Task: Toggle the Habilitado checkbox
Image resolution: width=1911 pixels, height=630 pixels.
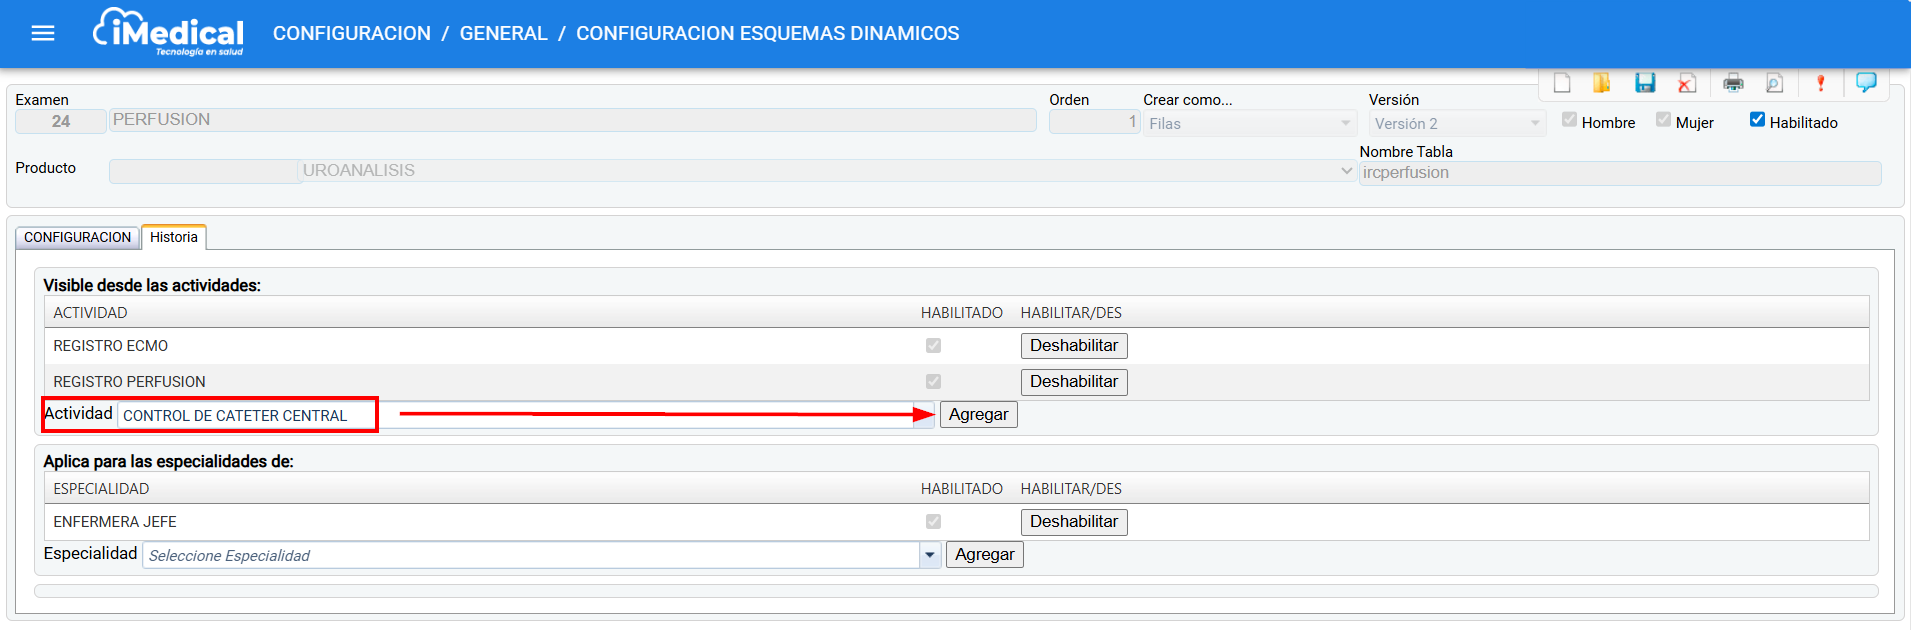Action: tap(1757, 120)
